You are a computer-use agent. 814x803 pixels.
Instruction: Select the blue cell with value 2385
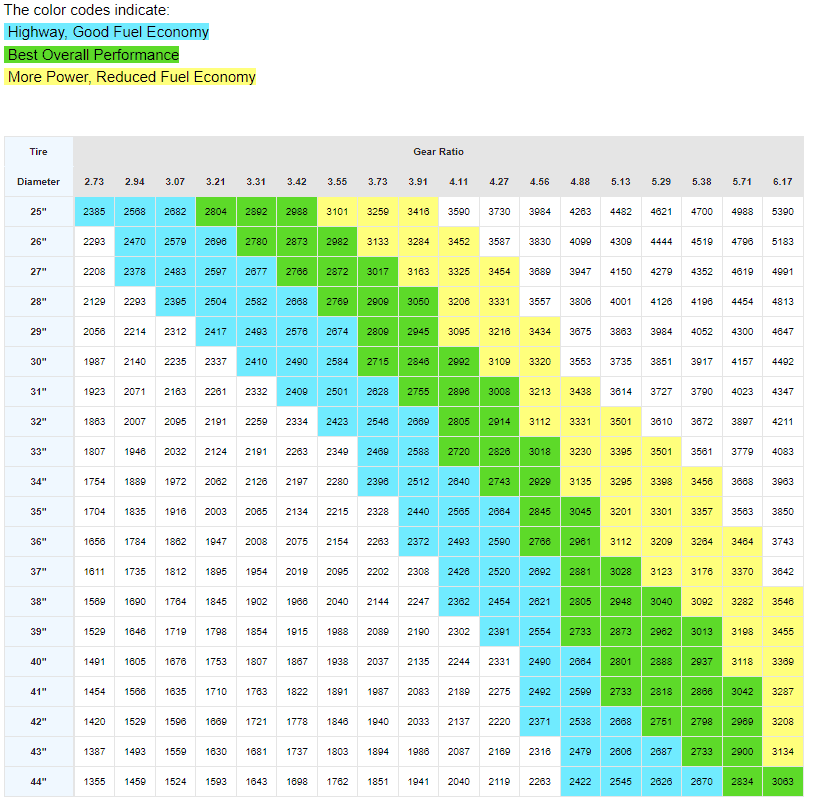[94, 212]
